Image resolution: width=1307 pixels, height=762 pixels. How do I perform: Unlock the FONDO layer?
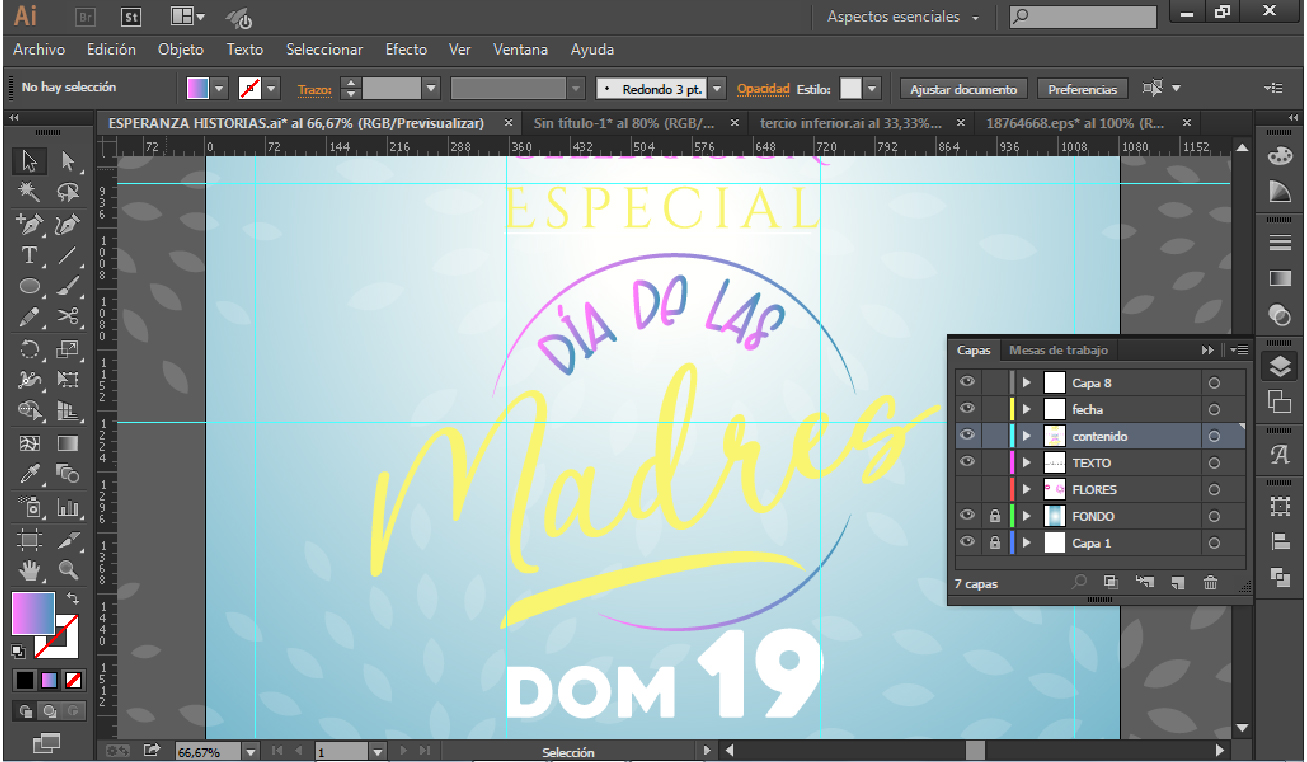(994, 516)
